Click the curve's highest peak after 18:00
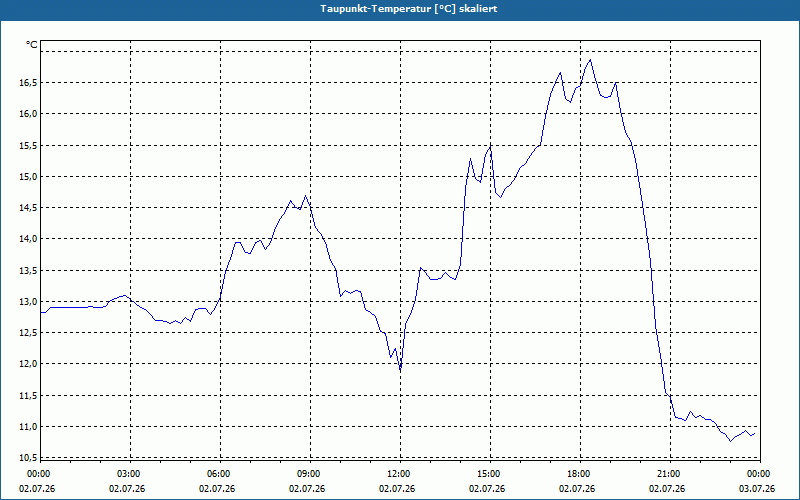 [590, 60]
